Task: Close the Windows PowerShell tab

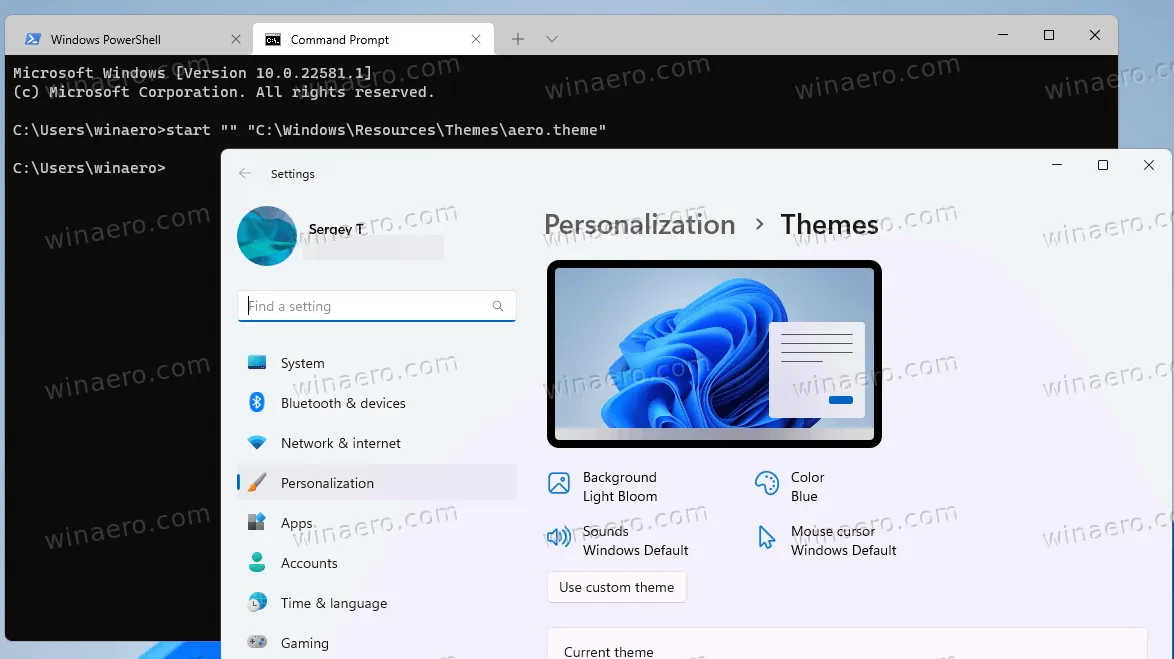Action: (236, 40)
